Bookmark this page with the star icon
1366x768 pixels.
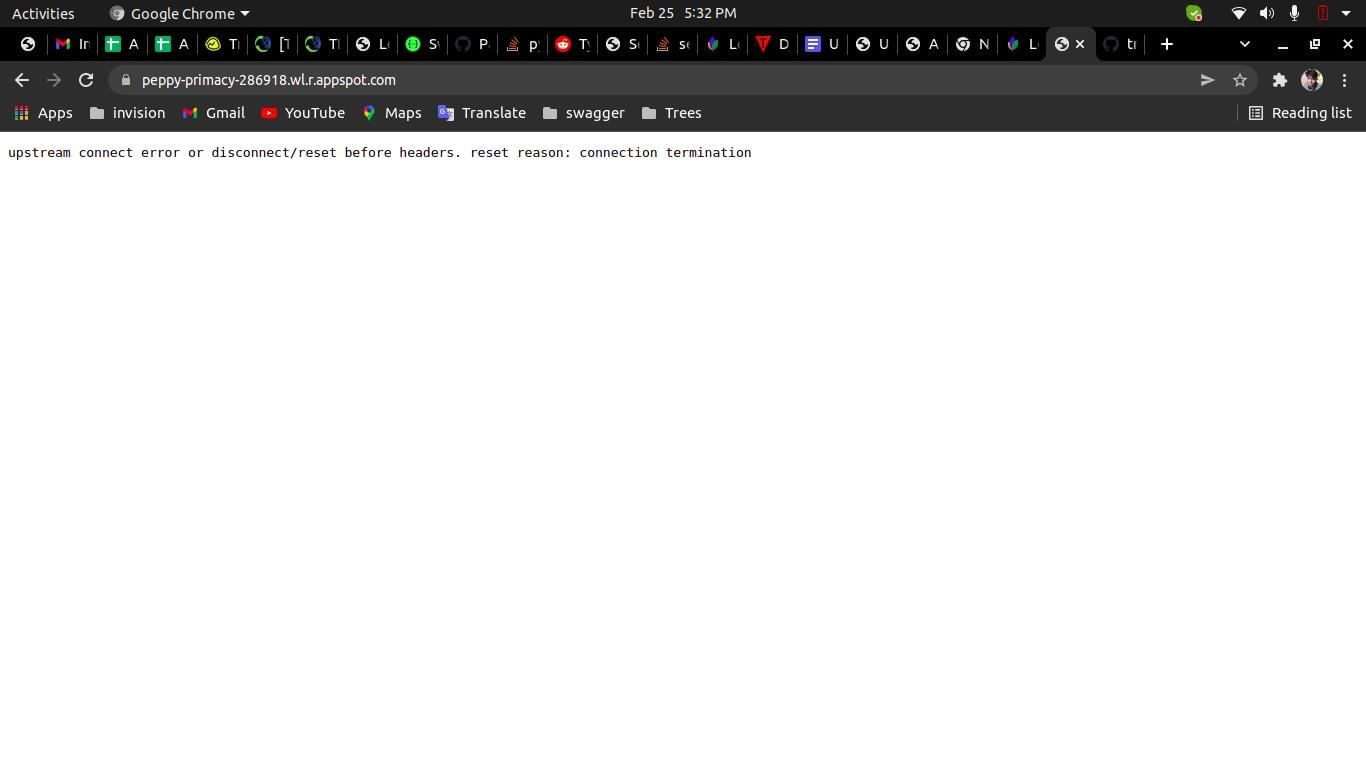(1240, 80)
